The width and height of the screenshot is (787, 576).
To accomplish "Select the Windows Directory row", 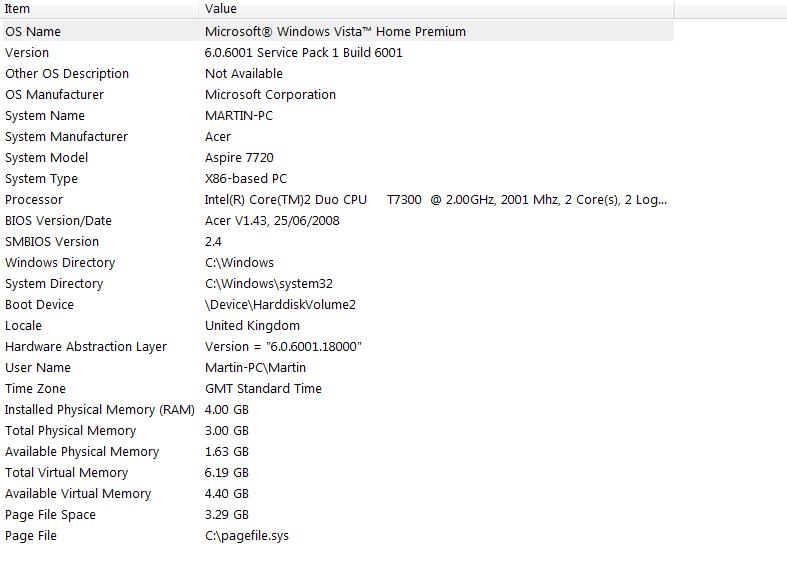I will tap(337, 263).
